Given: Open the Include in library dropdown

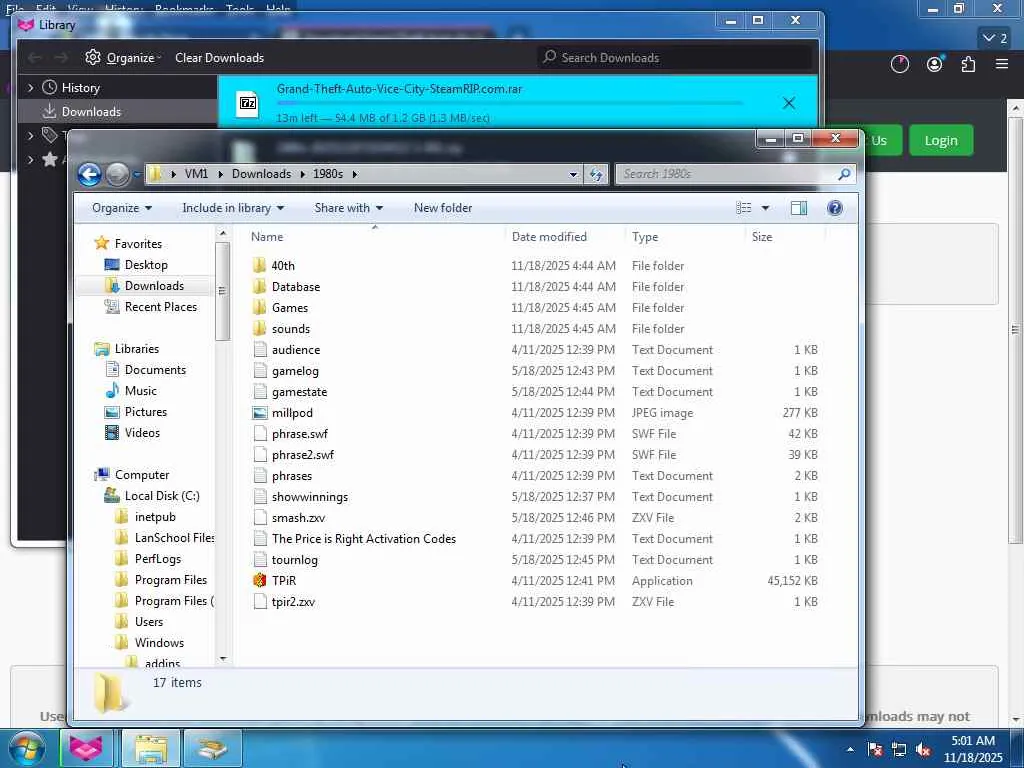Looking at the screenshot, I should click(x=233, y=208).
